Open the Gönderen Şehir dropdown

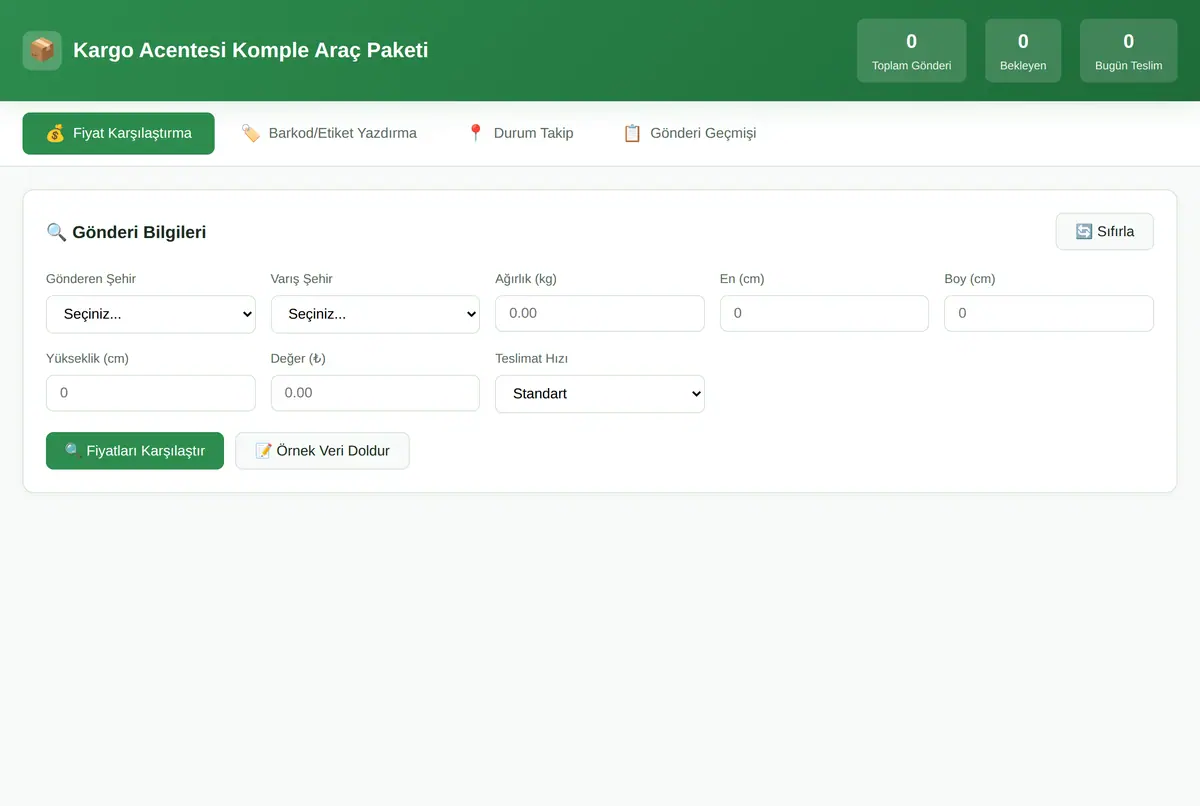coord(151,314)
